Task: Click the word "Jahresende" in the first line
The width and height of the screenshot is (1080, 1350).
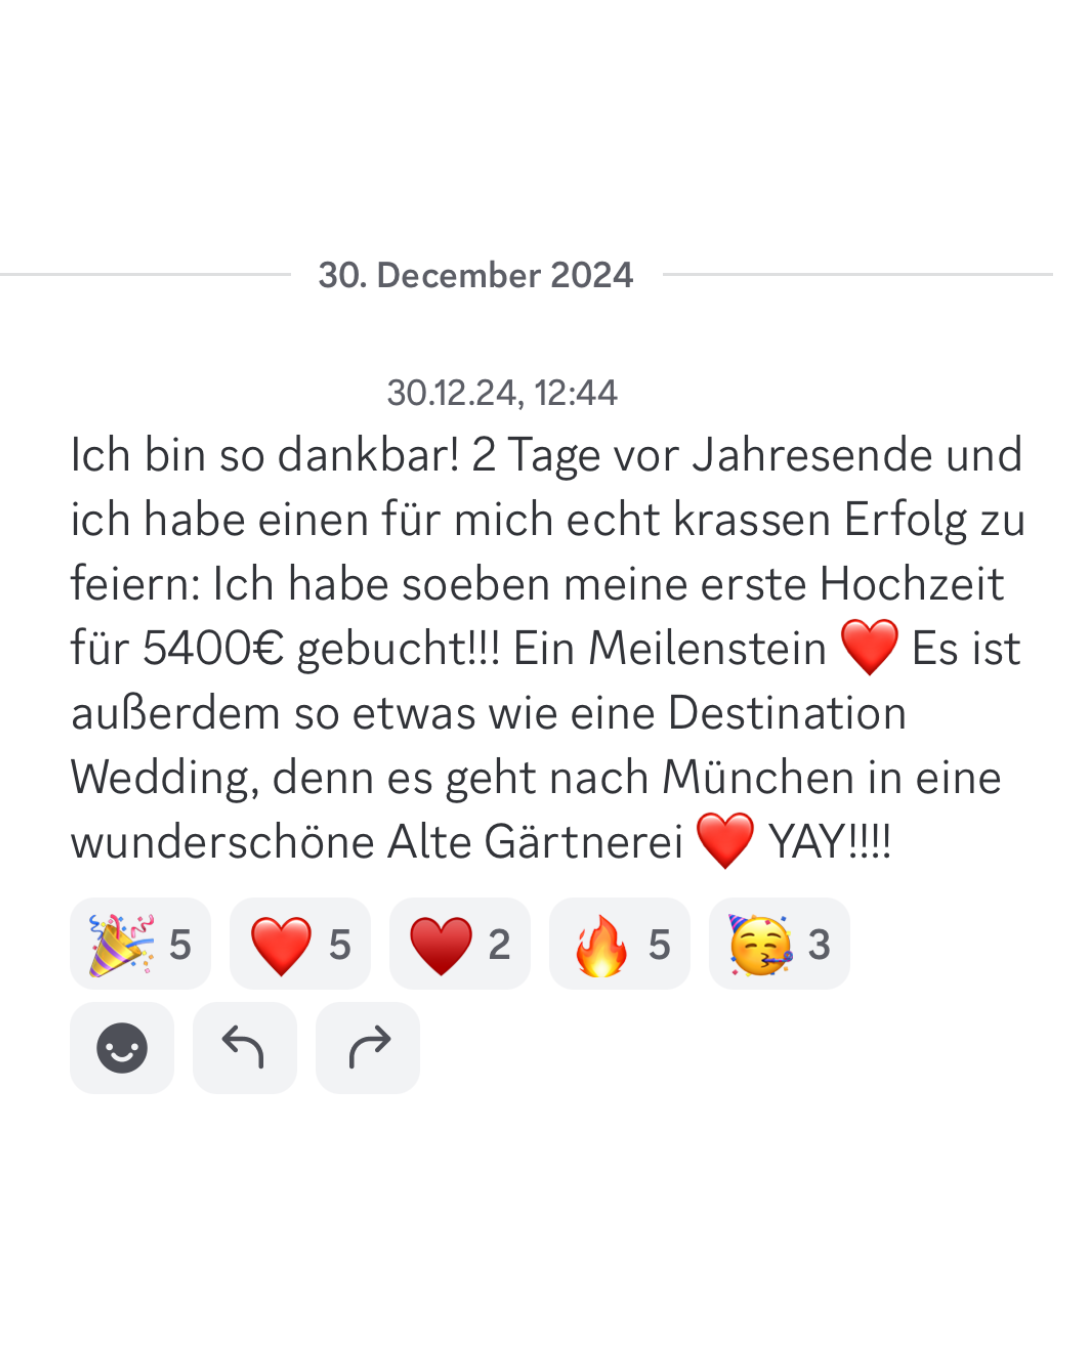Action: (x=812, y=455)
